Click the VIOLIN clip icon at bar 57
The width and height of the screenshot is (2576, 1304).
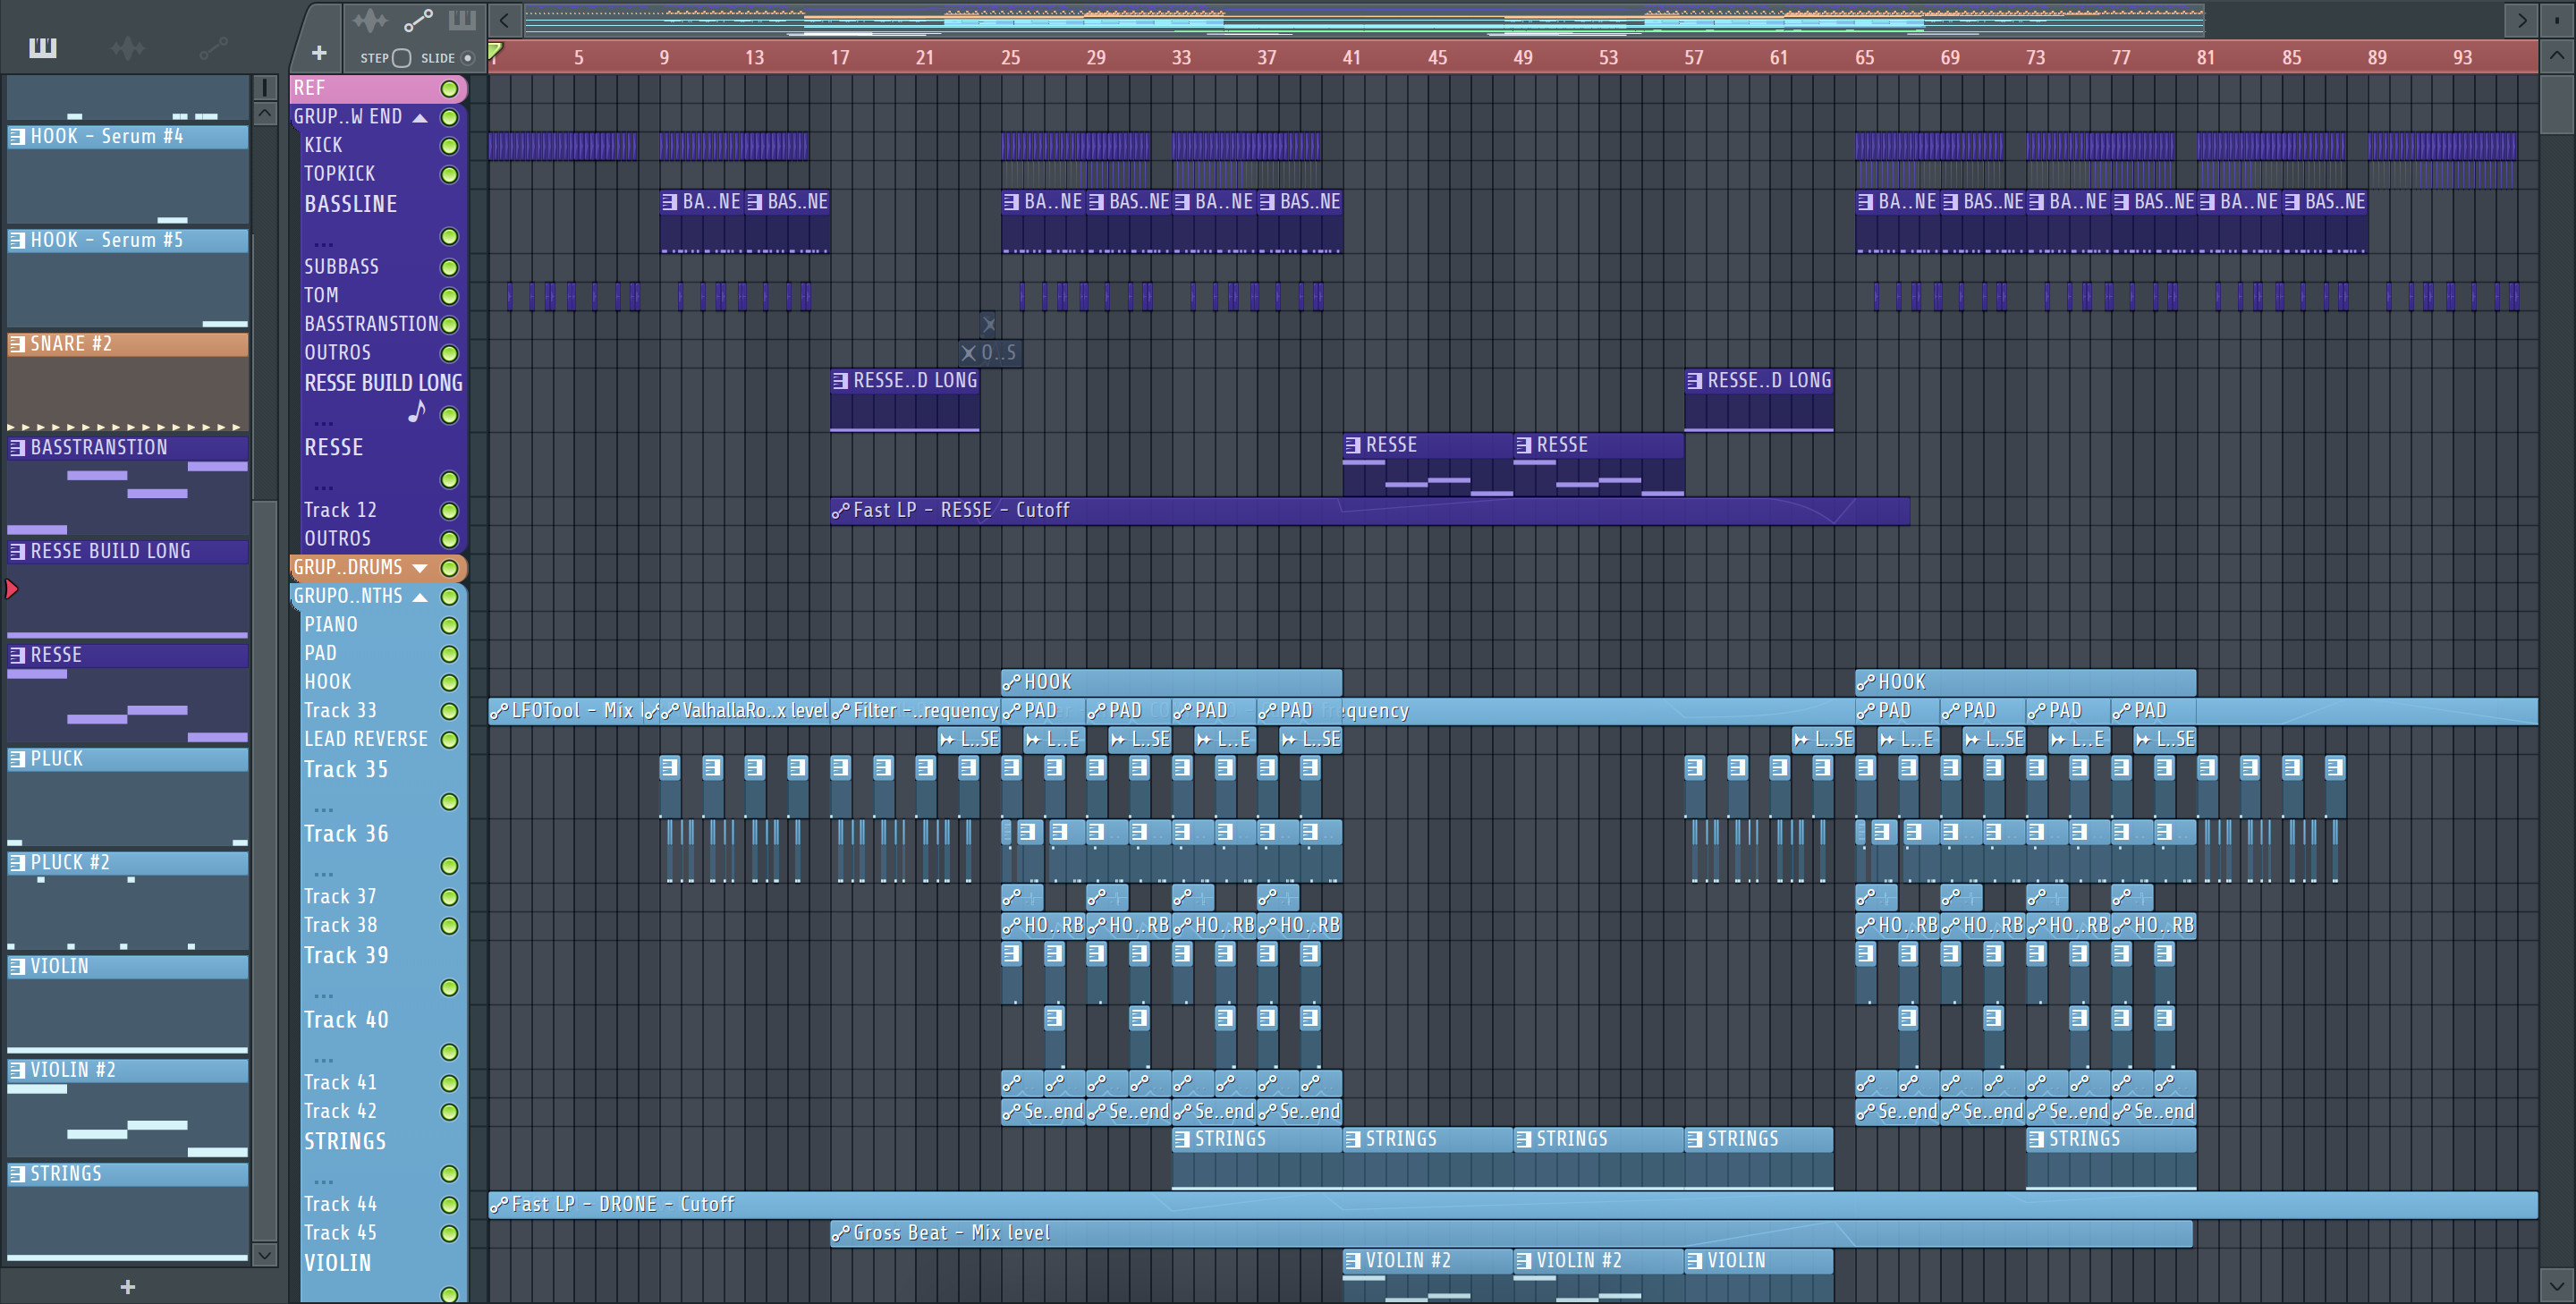click(x=1695, y=1261)
